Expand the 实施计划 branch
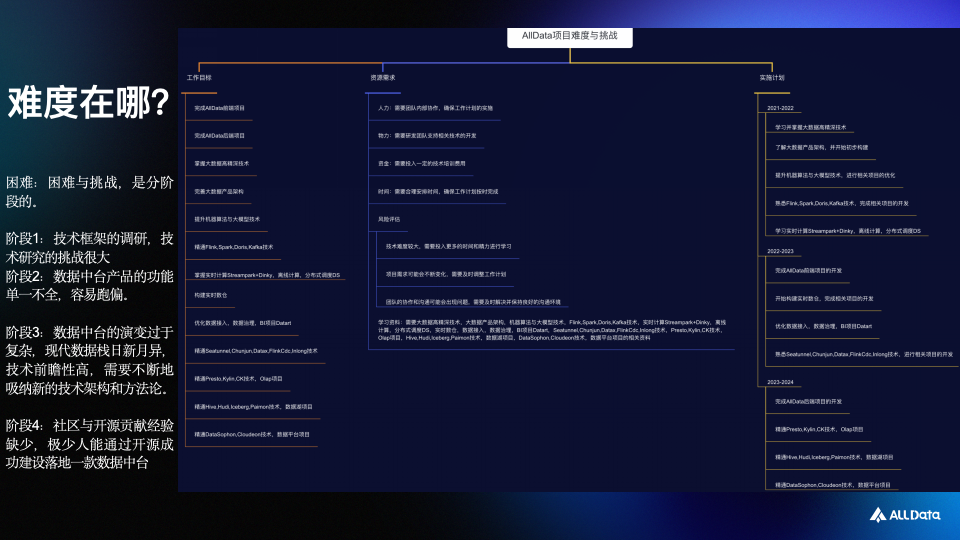The image size is (960, 540). pos(771,77)
